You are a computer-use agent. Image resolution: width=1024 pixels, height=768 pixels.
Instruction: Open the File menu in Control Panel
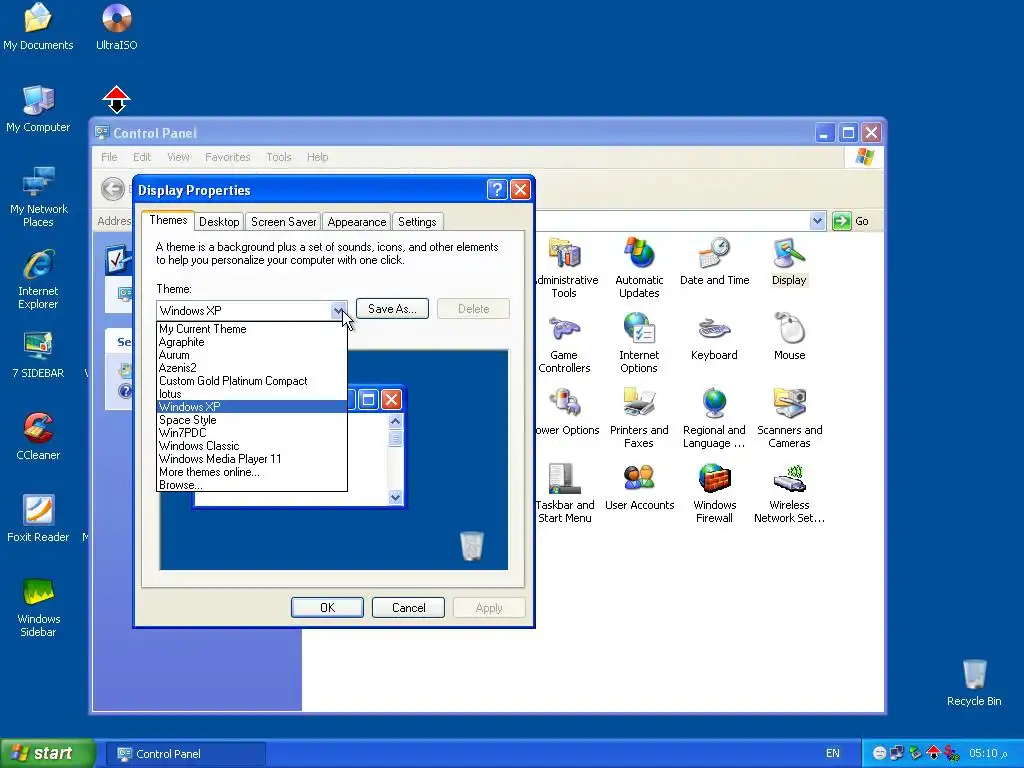[x=109, y=157]
